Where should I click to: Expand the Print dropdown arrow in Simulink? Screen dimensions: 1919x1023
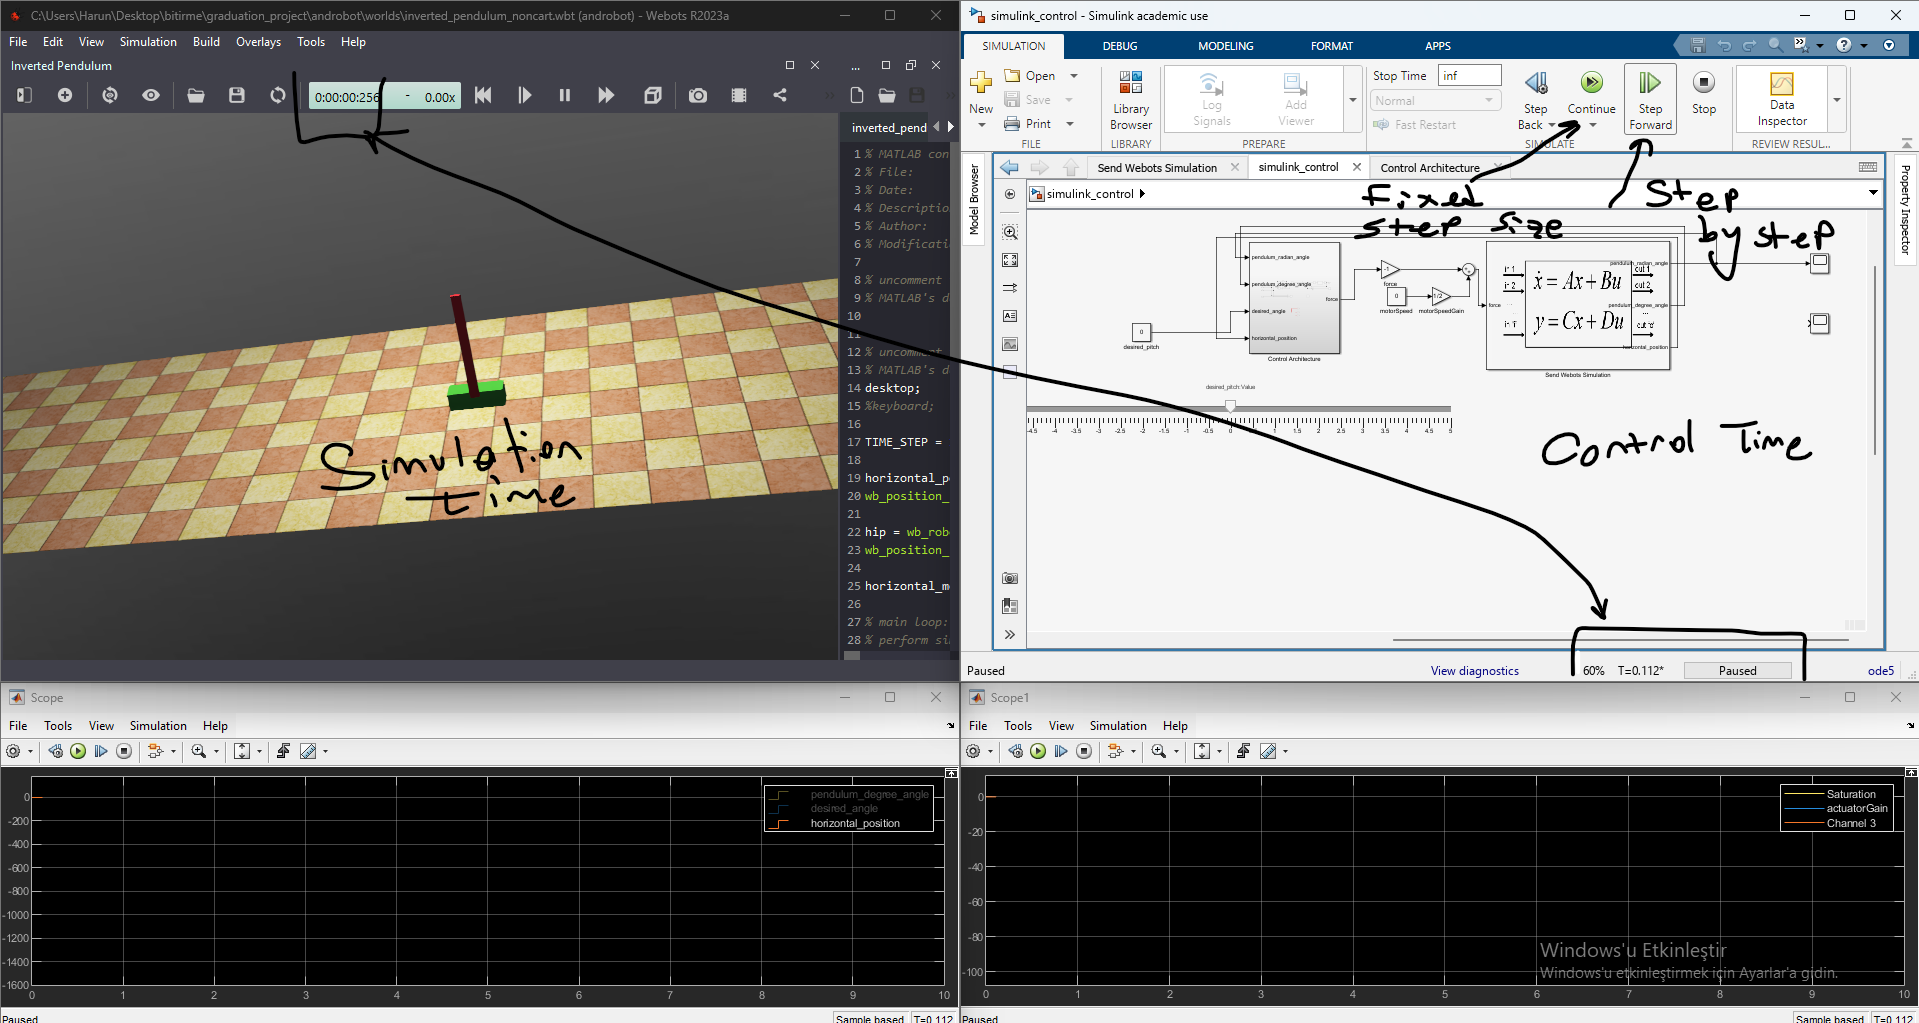(1070, 124)
